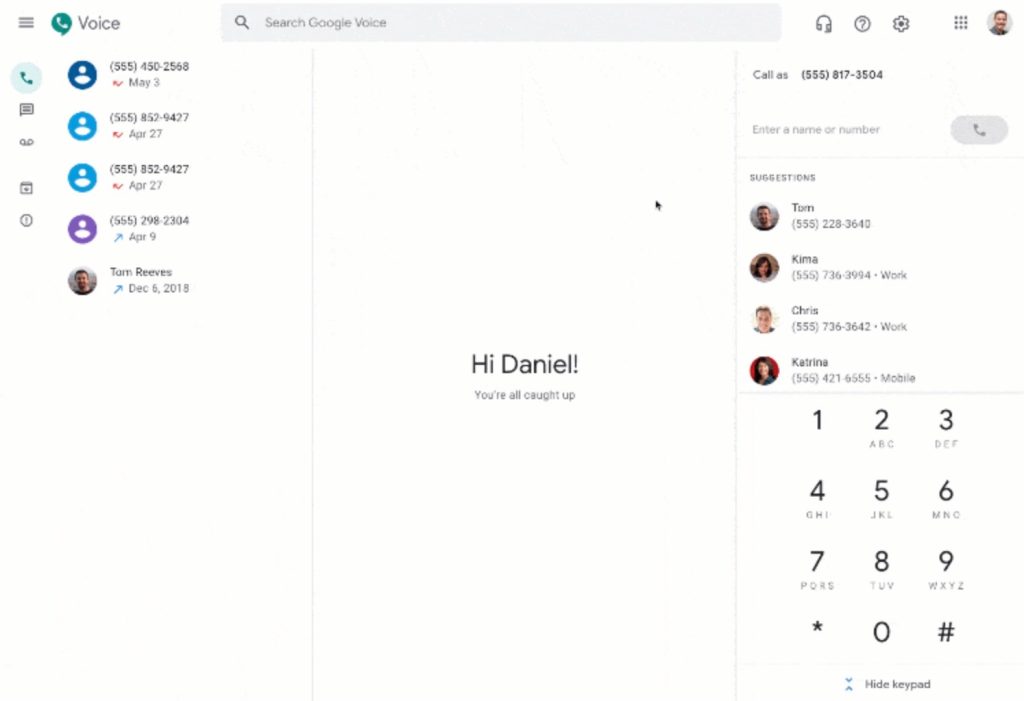The image size is (1024, 701).
Task: Open the Voicemail icon in sidebar
Action: point(26,142)
